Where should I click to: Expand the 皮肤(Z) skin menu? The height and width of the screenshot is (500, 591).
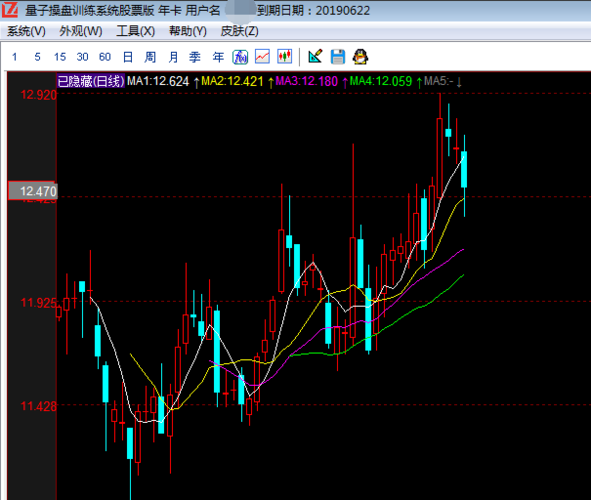point(240,31)
